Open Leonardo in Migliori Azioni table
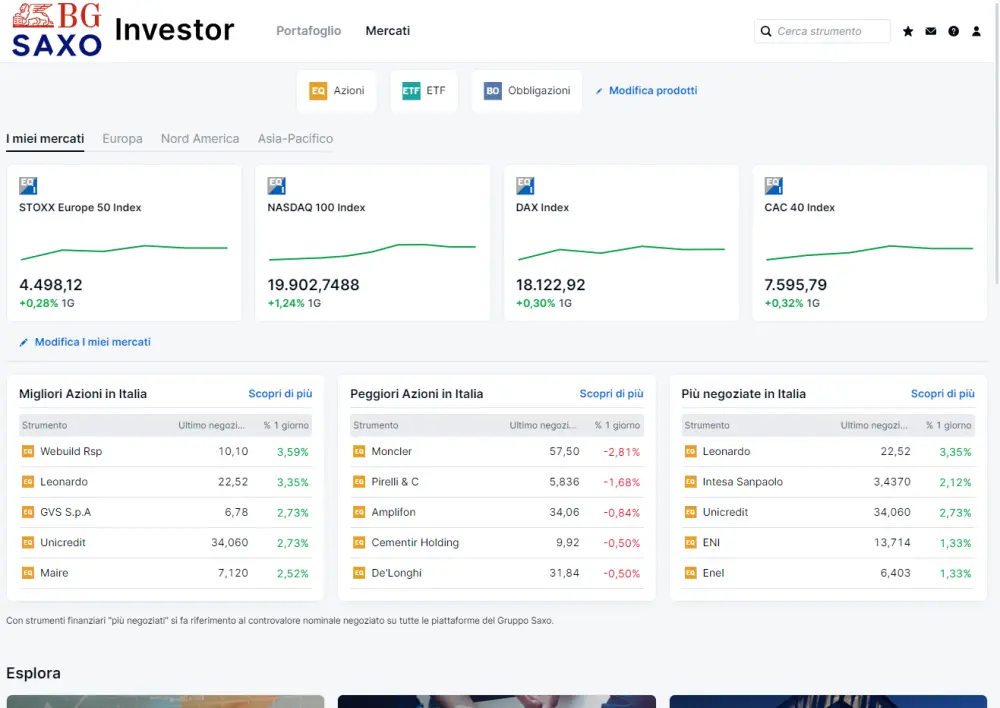 point(166,482)
